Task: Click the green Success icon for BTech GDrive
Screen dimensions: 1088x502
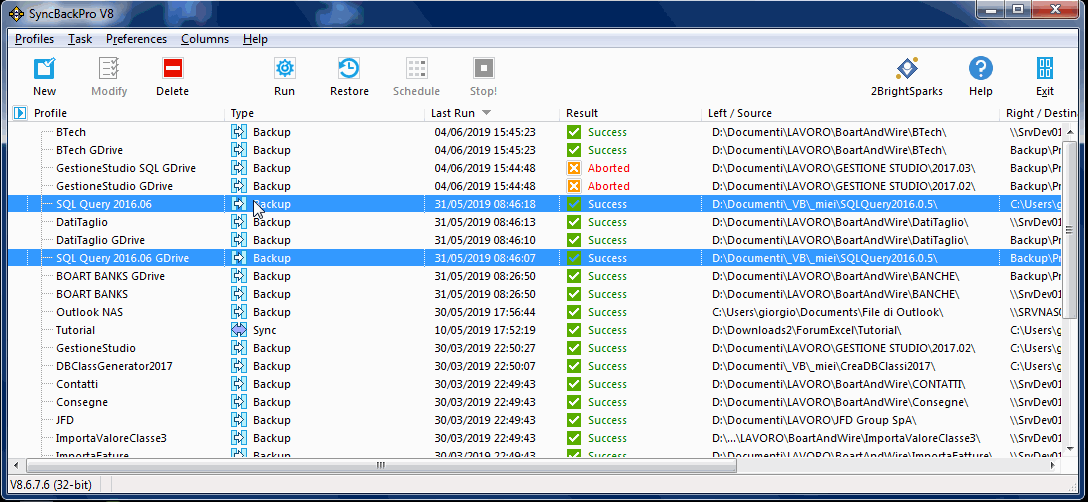Action: coord(573,150)
